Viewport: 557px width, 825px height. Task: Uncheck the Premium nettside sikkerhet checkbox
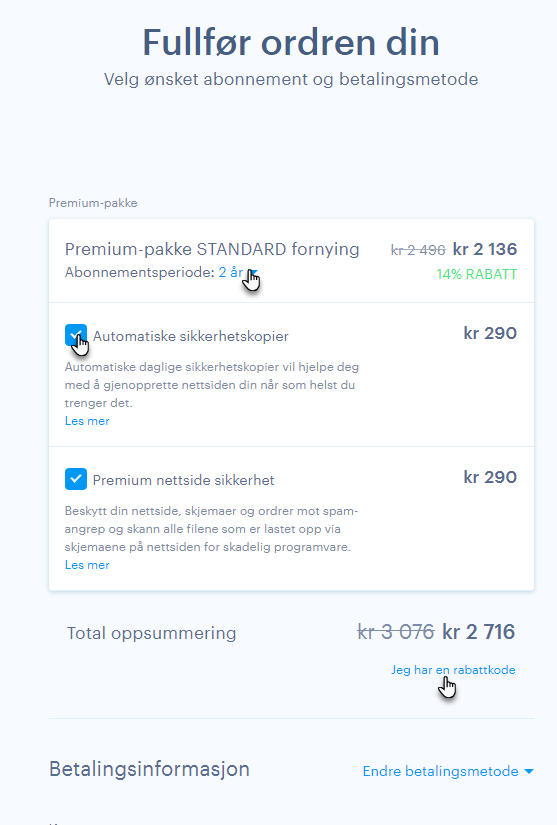click(76, 479)
